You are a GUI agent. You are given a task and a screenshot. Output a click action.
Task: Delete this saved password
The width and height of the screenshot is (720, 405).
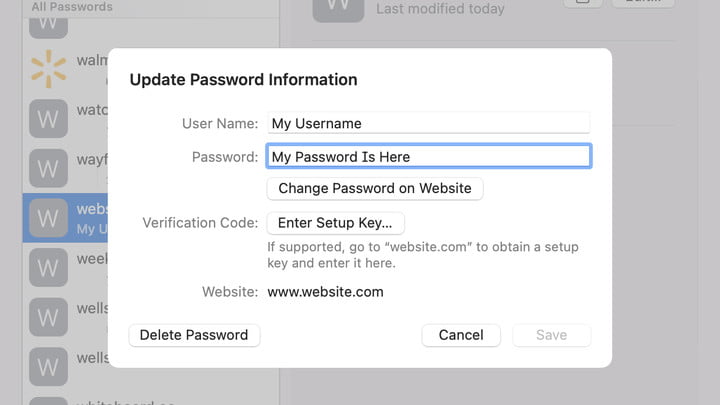pos(194,335)
